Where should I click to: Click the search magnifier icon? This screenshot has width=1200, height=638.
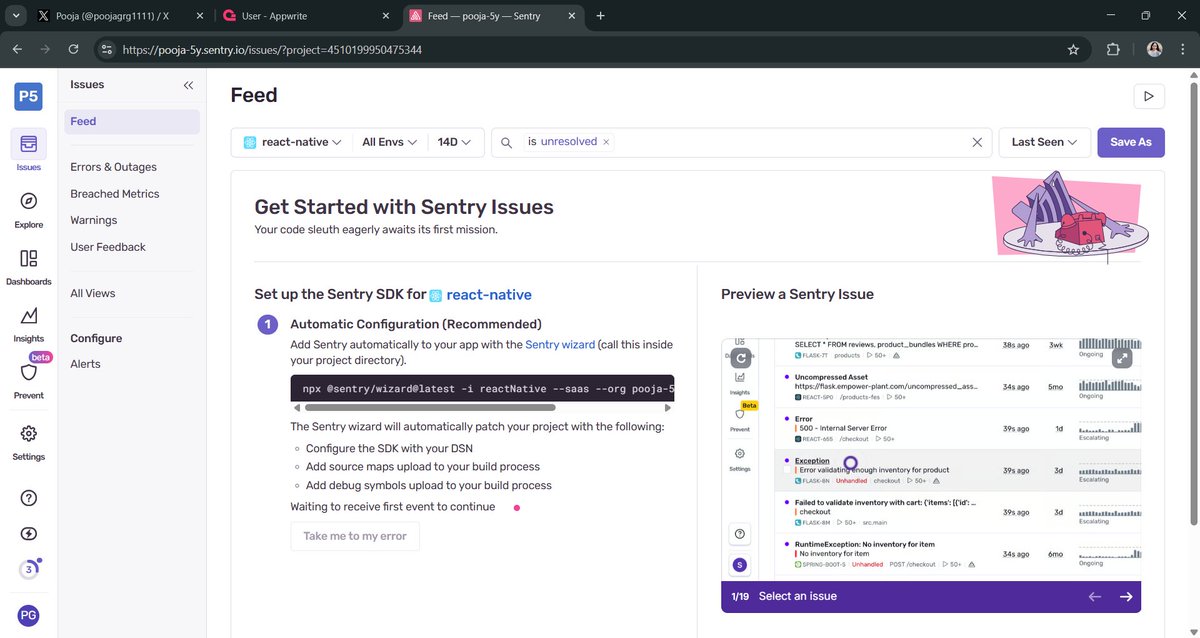[508, 142]
